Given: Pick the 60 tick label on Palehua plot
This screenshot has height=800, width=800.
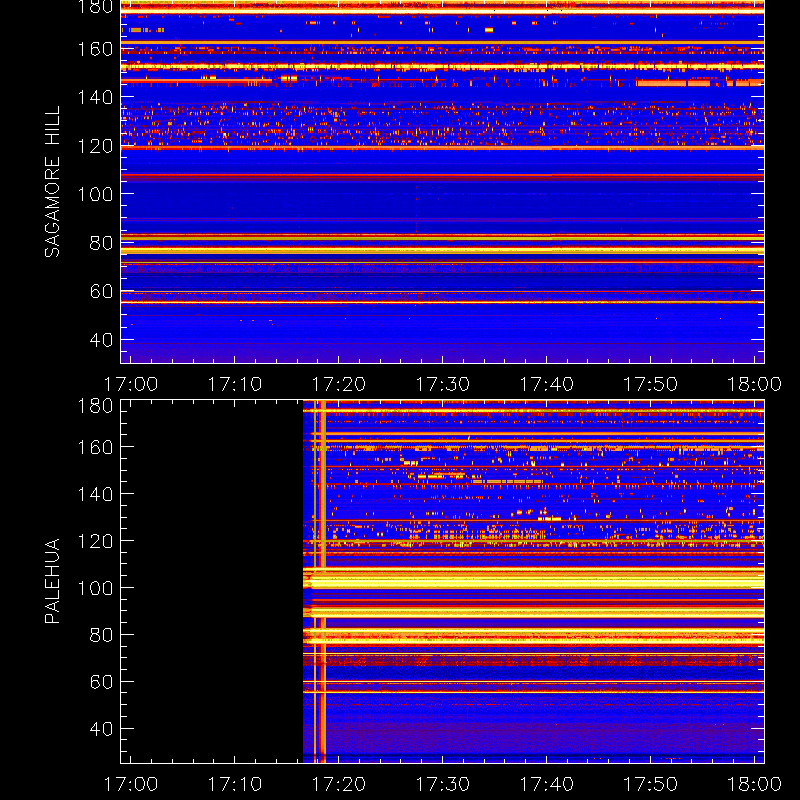Looking at the screenshot, I should coord(101,682).
